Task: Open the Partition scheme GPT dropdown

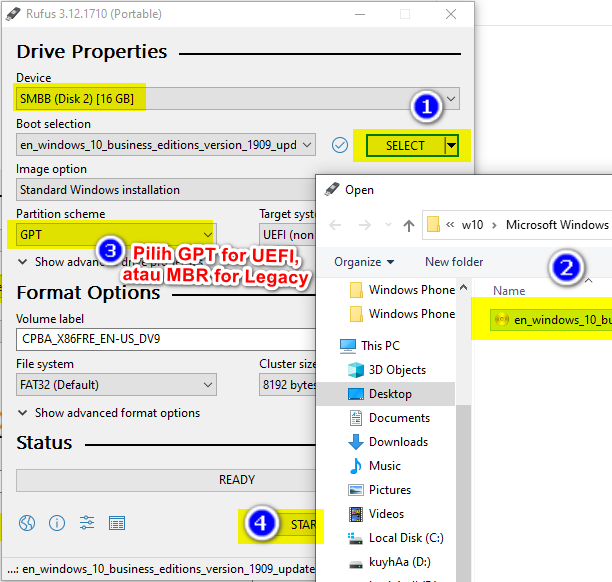Action: pos(116,235)
